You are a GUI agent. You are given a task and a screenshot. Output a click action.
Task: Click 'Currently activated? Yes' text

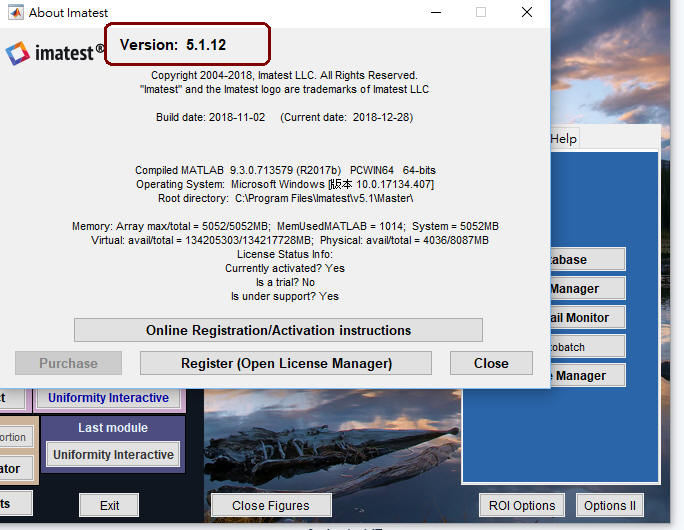coord(285,268)
